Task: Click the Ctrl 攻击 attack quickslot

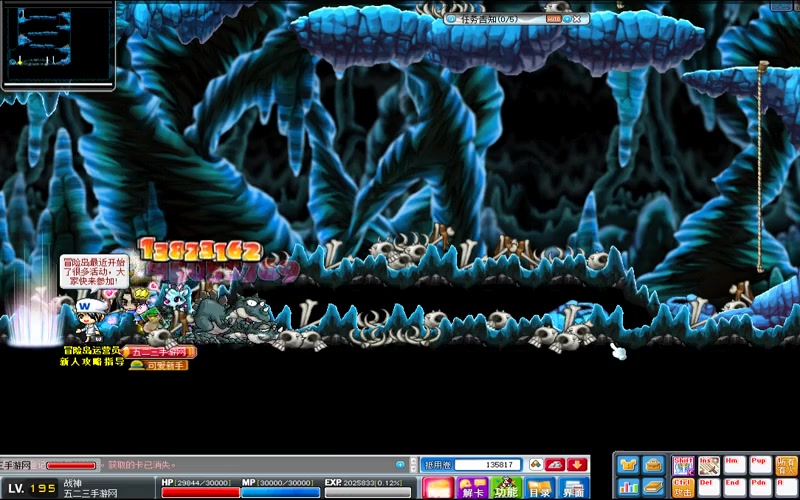Action: [683, 488]
